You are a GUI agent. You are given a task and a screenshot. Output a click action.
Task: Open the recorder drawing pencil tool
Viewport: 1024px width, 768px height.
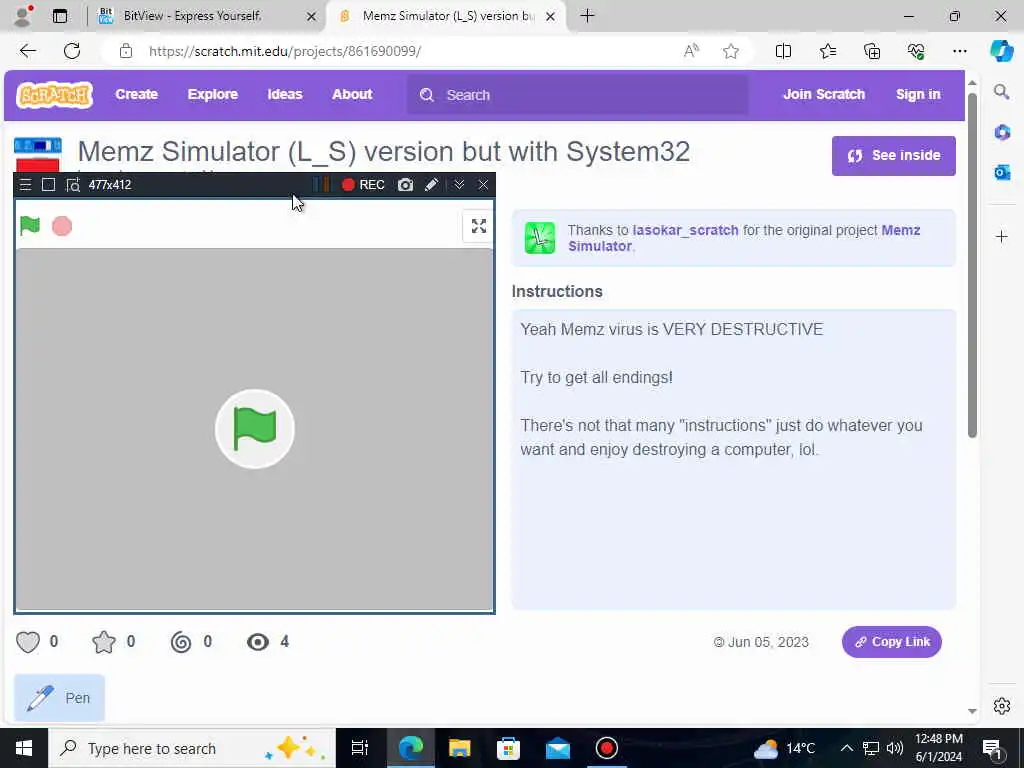point(431,185)
